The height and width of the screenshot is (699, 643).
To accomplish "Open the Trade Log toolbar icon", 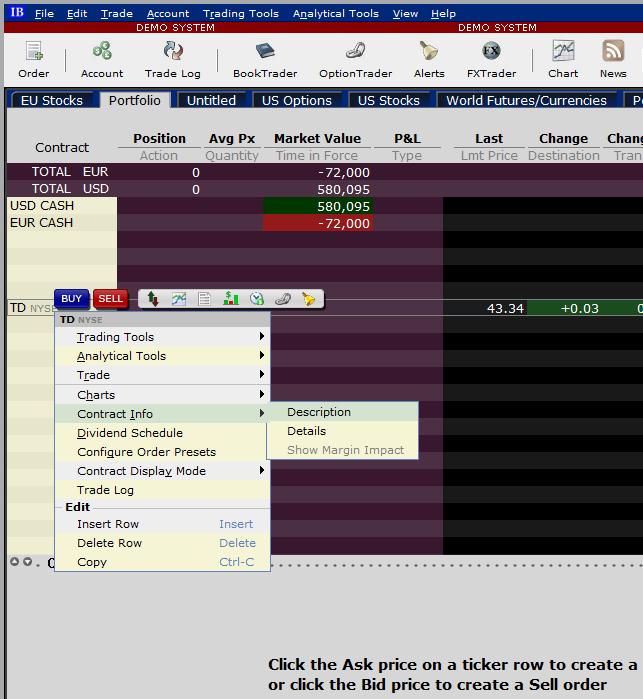I will click(173, 59).
